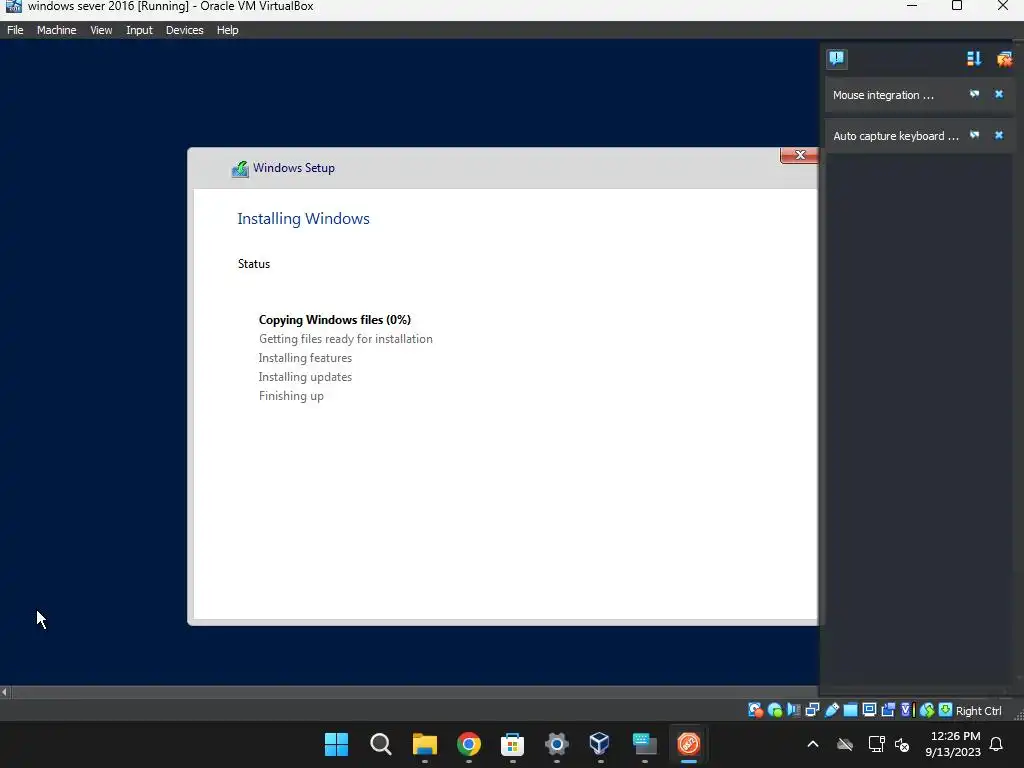The image size is (1024, 768).
Task: Click the hand icon on Auto capture keyboard notification
Action: coord(974,135)
